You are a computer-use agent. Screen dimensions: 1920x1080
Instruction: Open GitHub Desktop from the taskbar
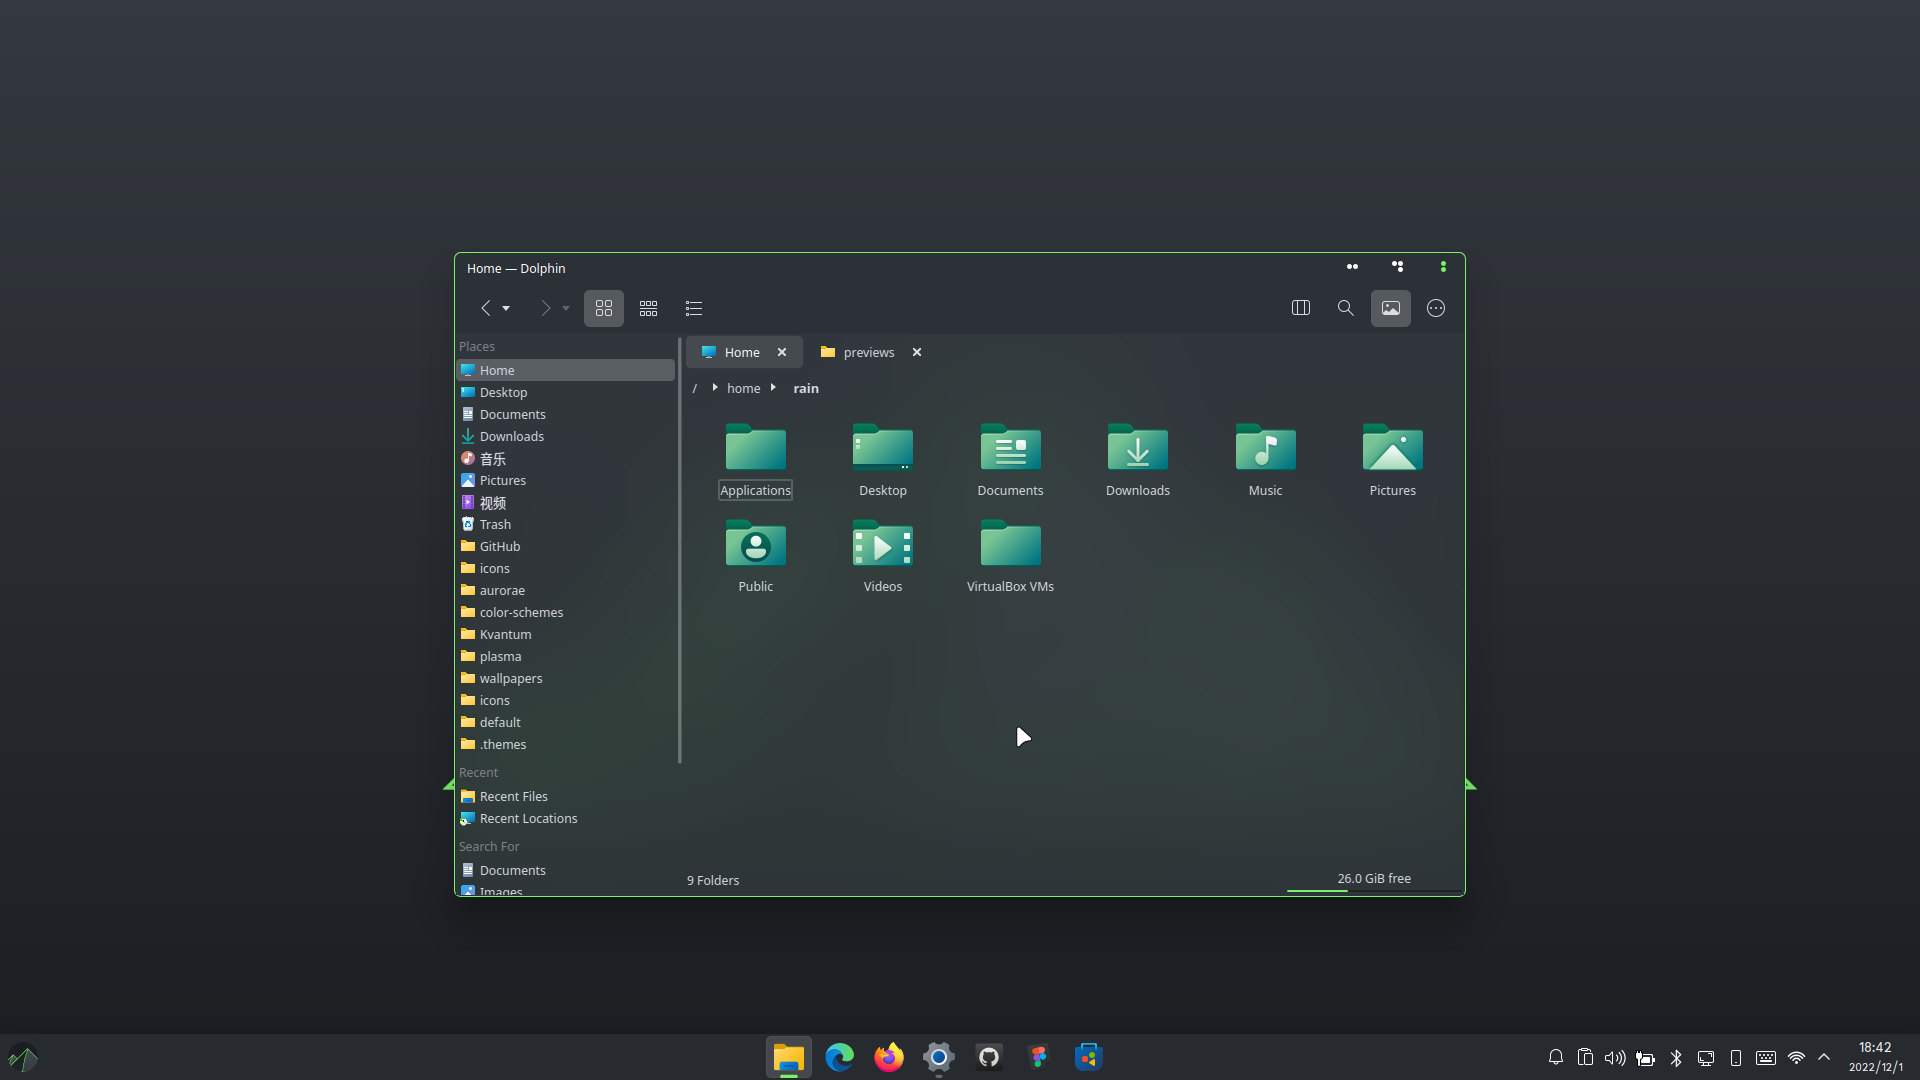pyautogui.click(x=989, y=1057)
